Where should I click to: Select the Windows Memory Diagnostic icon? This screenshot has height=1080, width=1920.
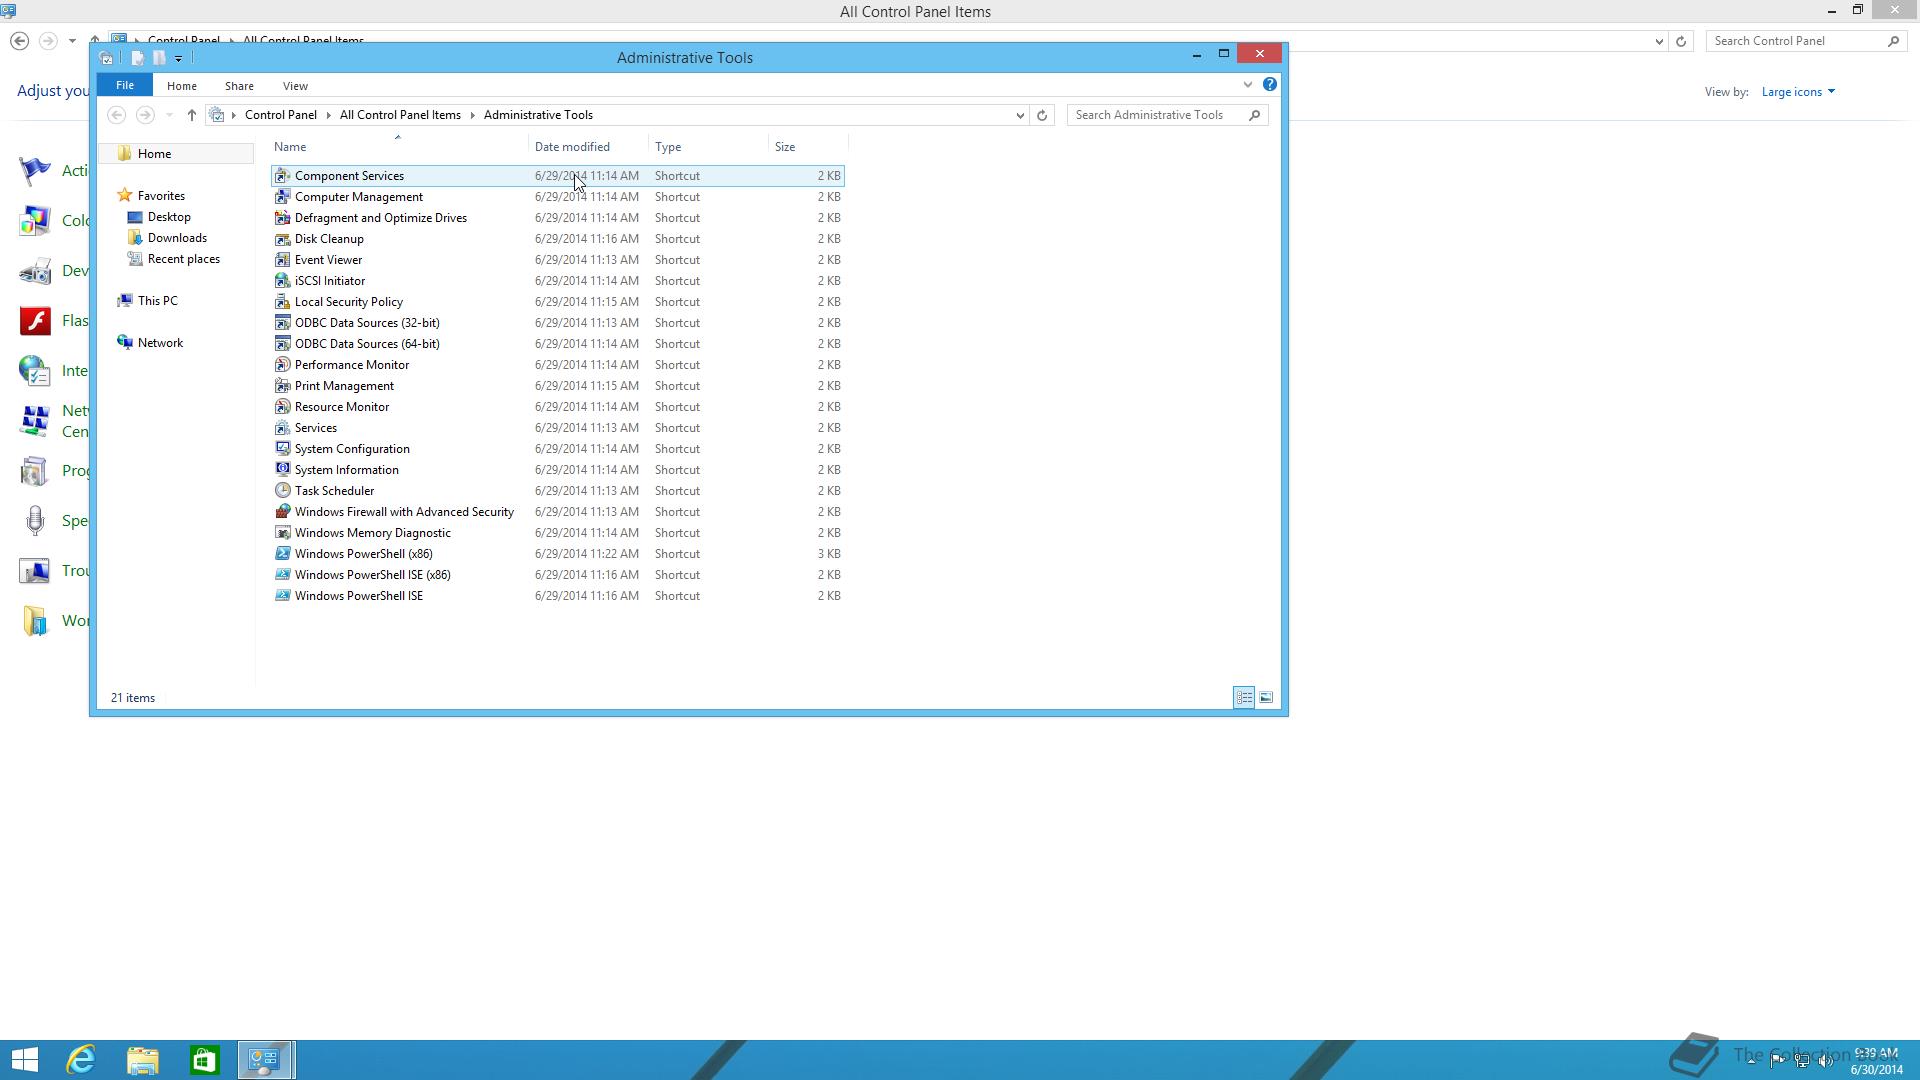point(282,533)
